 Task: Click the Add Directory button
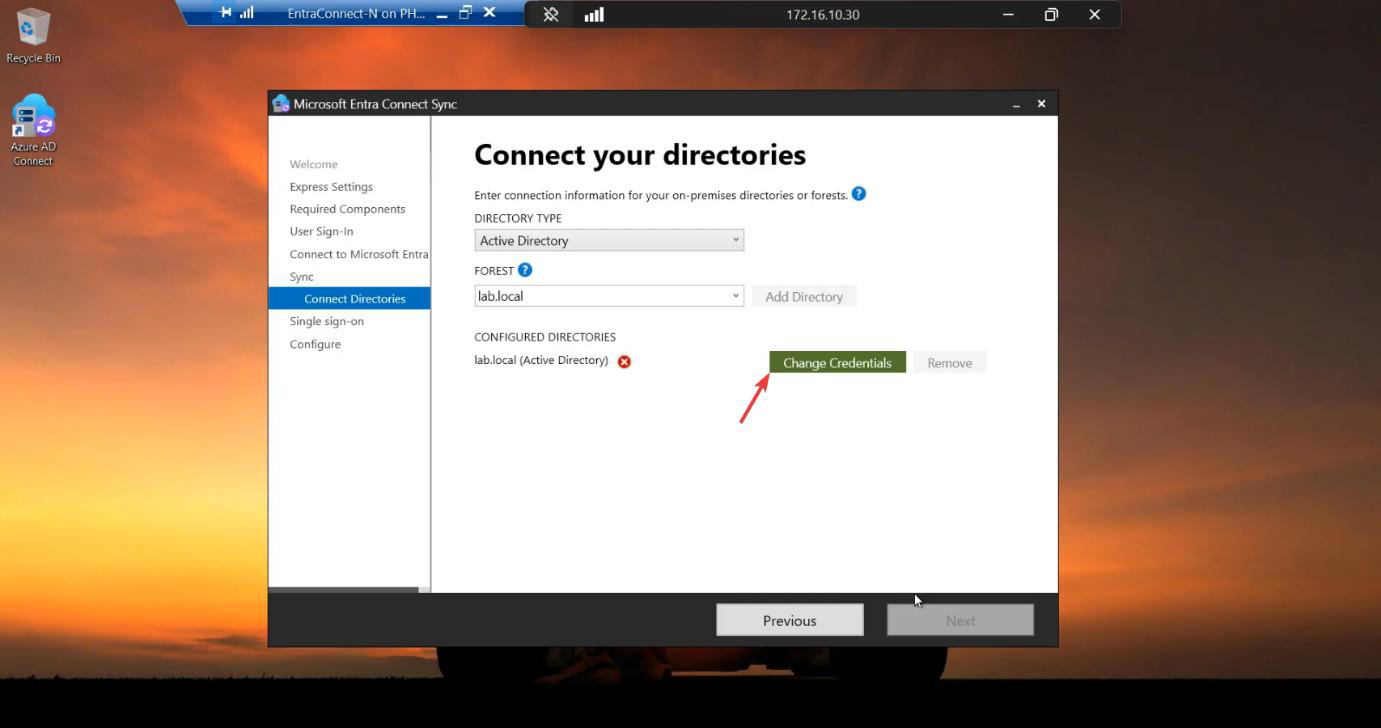pyautogui.click(x=804, y=297)
